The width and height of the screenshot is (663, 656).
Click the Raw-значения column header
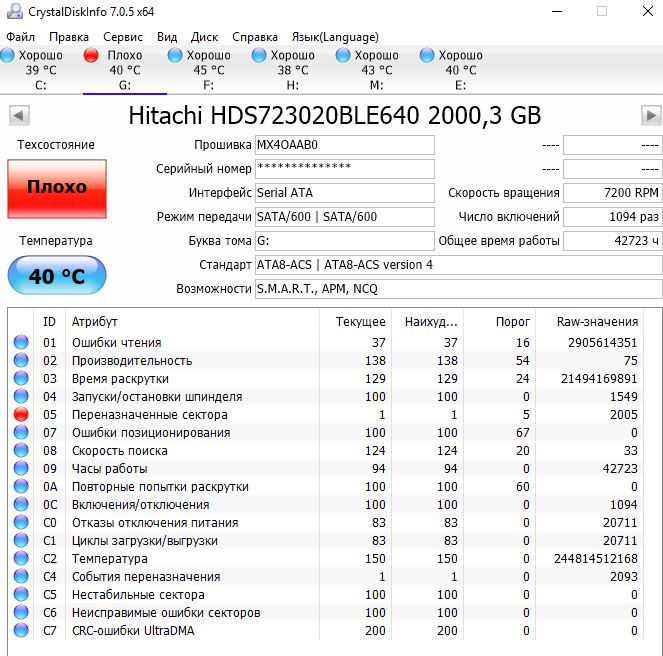(597, 321)
